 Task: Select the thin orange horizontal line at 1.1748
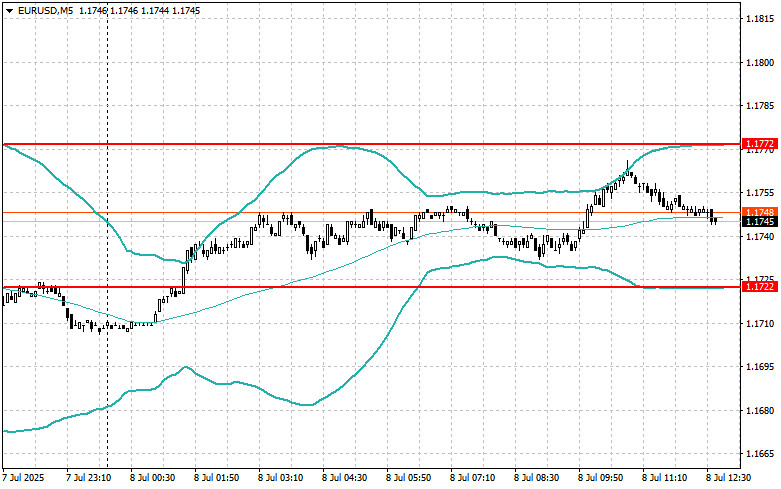click(x=371, y=213)
